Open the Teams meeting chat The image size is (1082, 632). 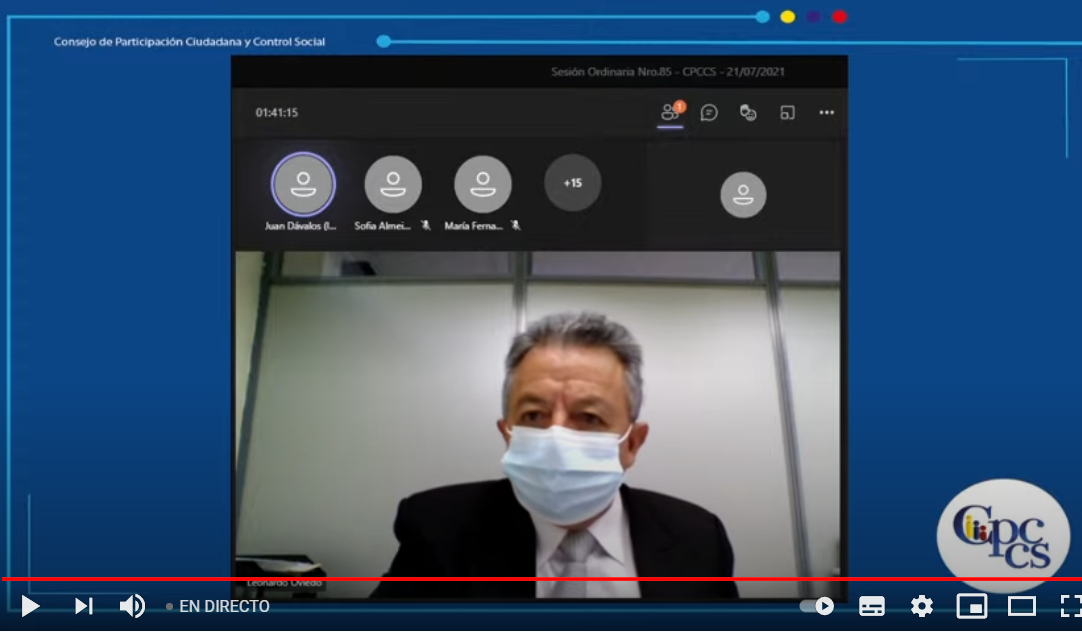709,112
